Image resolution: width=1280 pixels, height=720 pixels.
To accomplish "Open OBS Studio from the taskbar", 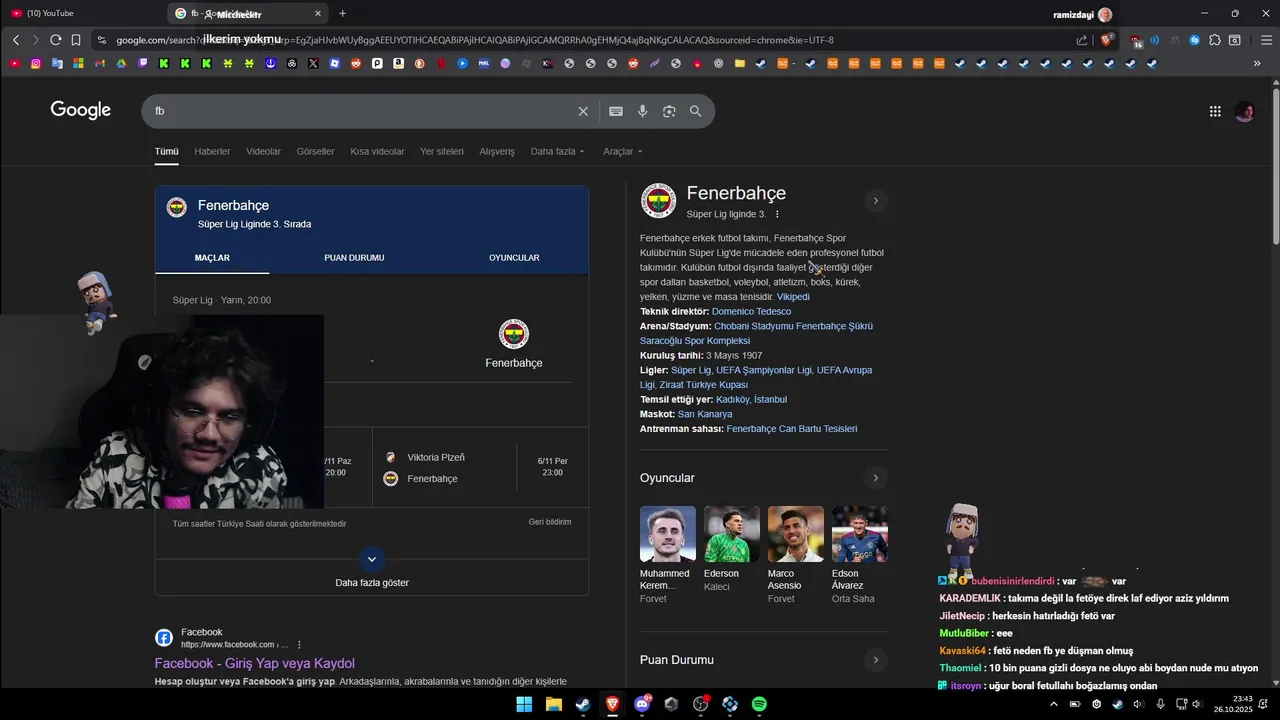I will (x=701, y=704).
